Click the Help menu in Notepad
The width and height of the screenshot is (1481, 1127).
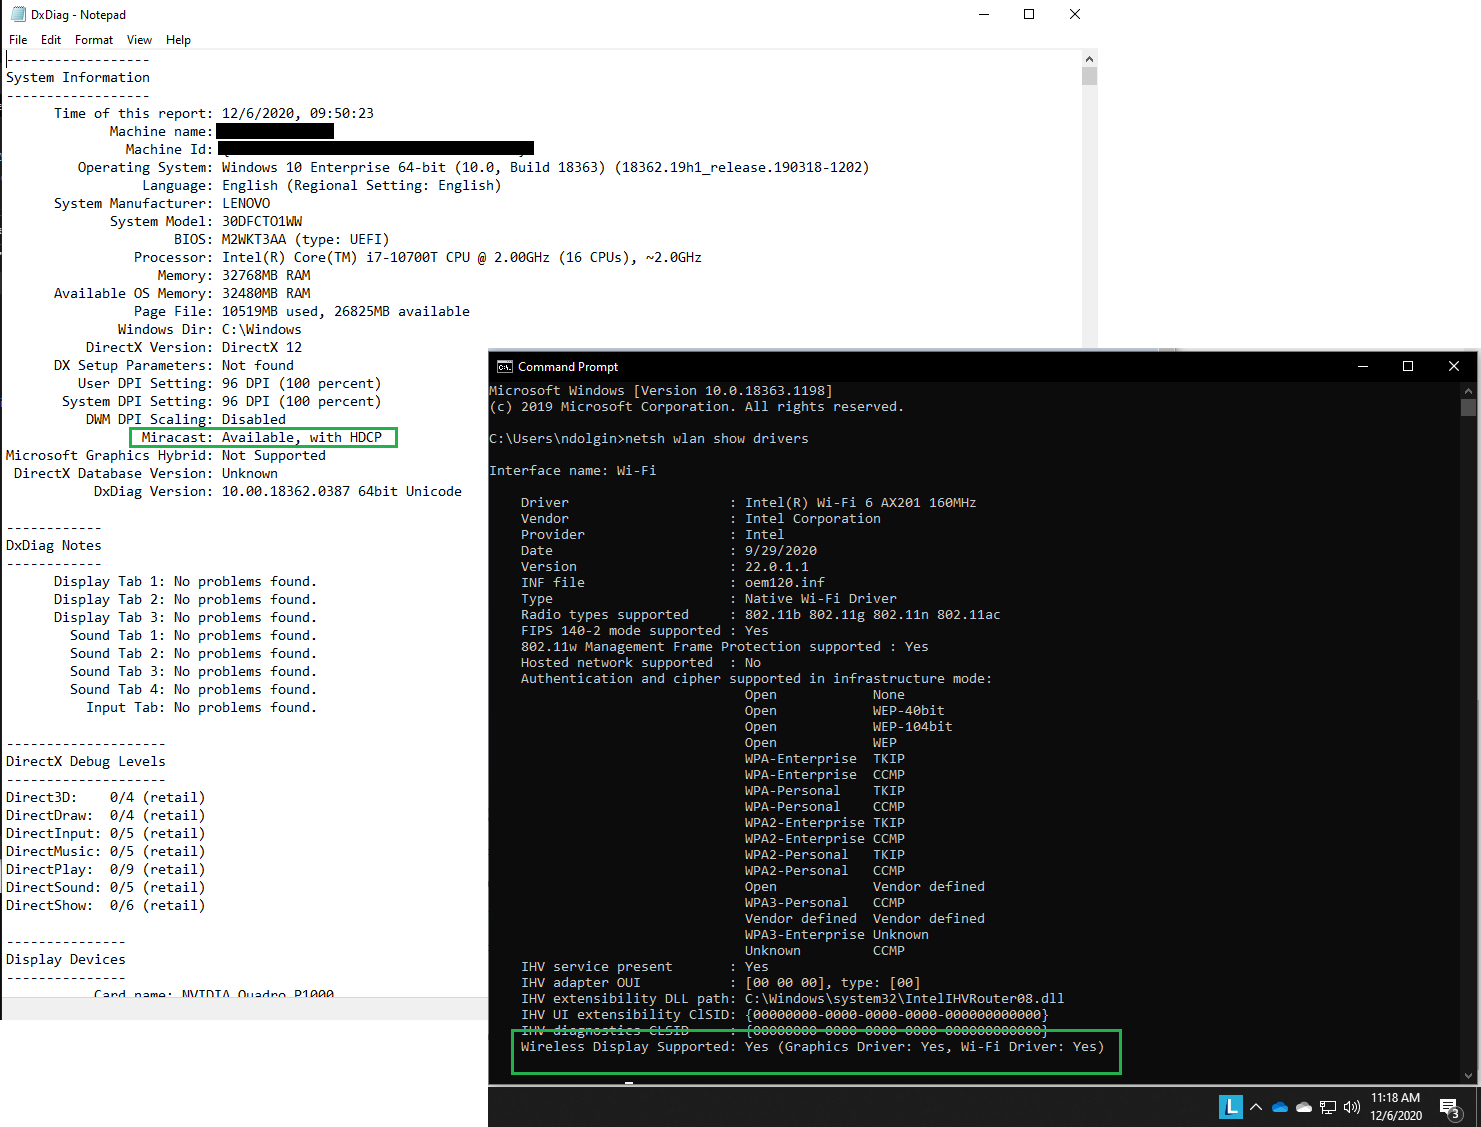(x=178, y=40)
